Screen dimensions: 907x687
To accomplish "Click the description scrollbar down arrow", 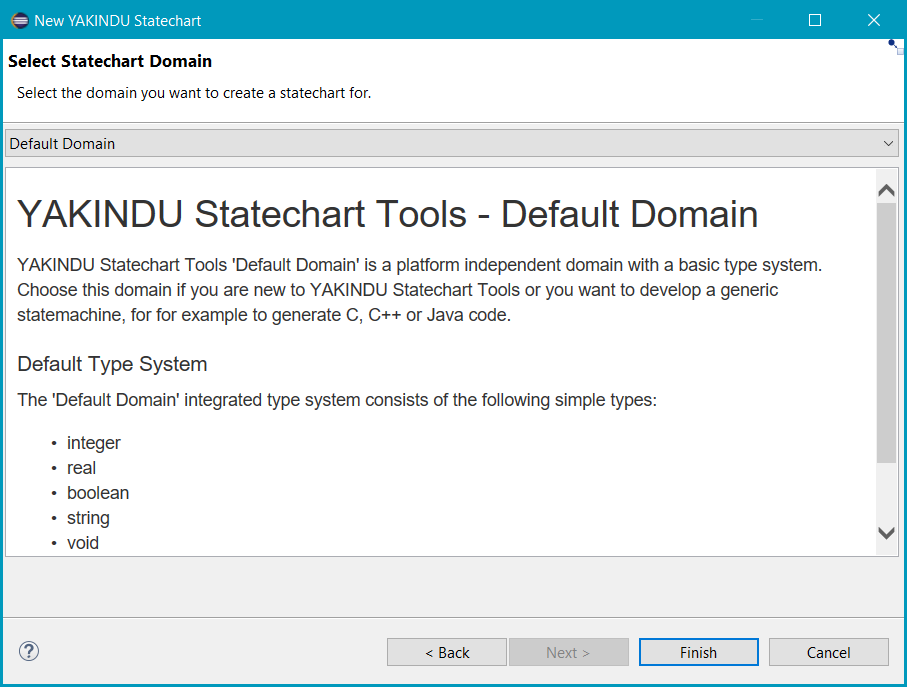I will pos(886,533).
